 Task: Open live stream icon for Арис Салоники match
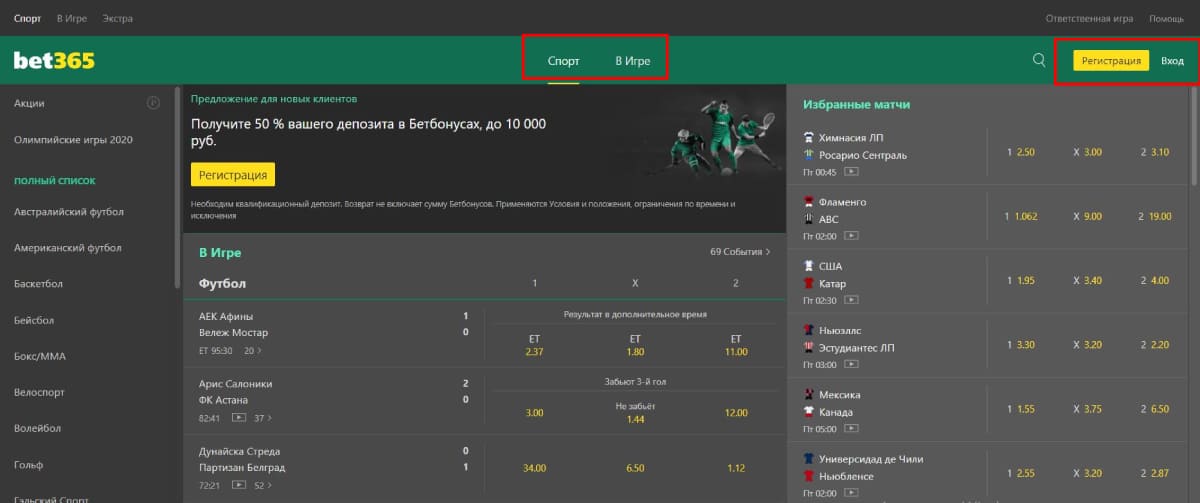point(238,418)
